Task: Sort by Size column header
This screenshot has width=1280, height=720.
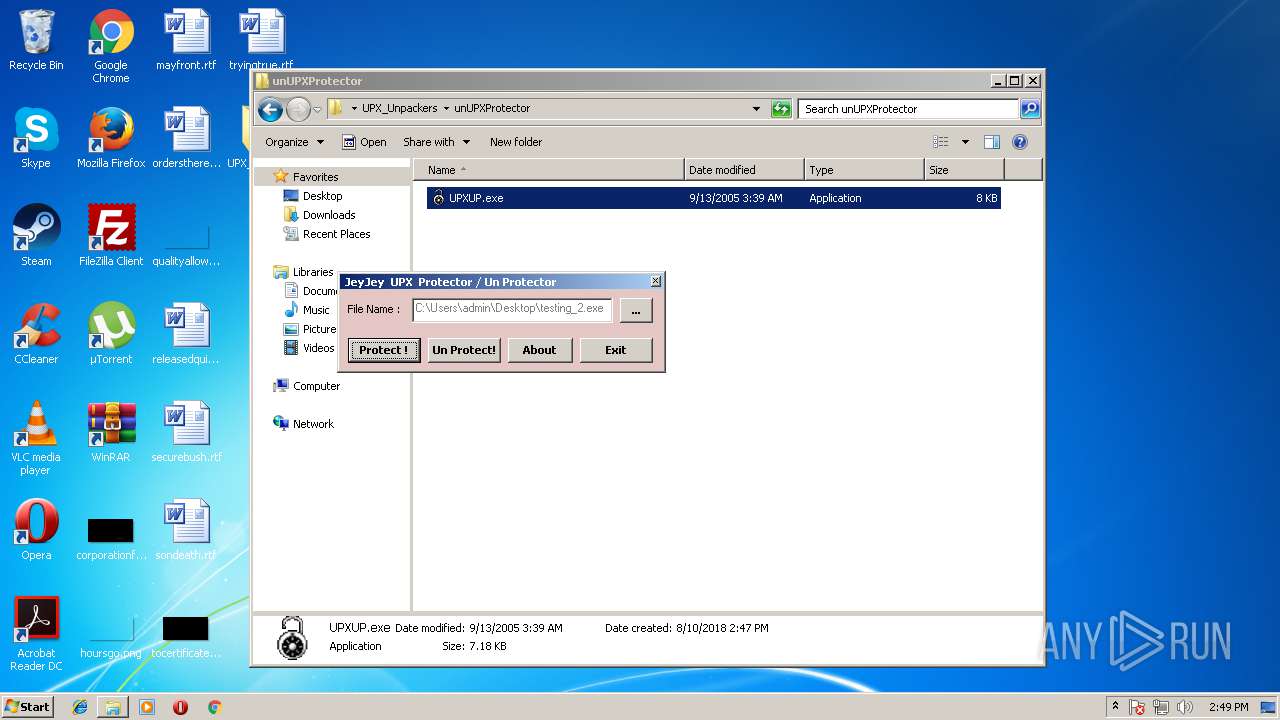Action: tap(965, 170)
